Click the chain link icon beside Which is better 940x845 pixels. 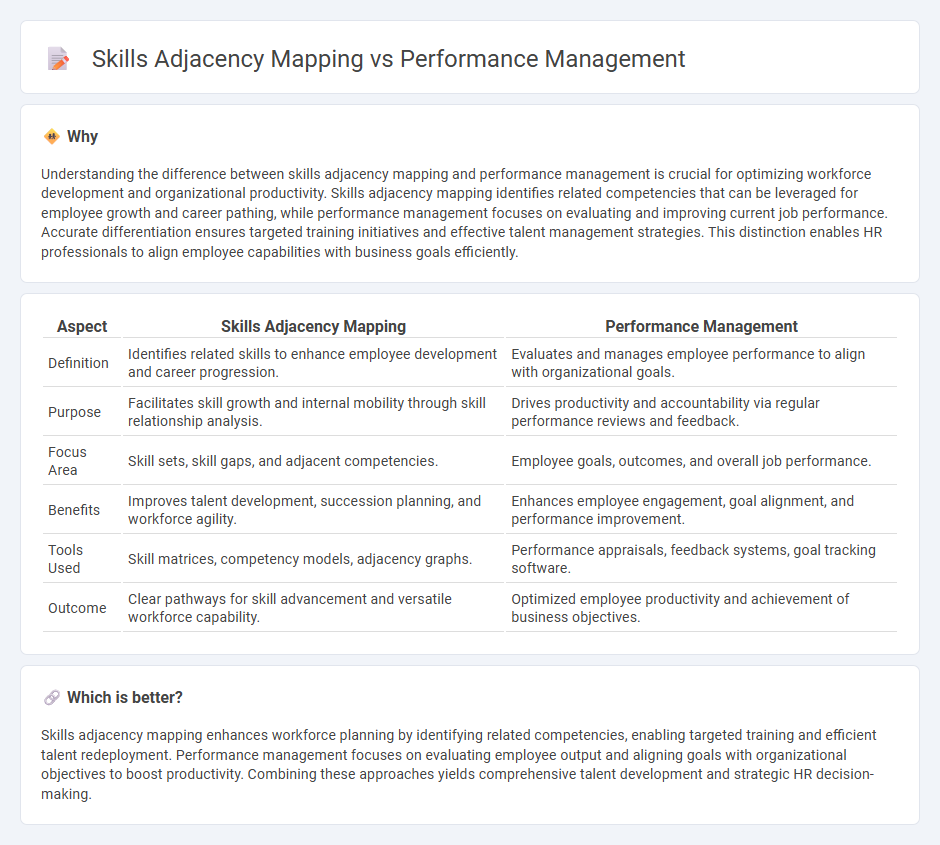point(52,698)
